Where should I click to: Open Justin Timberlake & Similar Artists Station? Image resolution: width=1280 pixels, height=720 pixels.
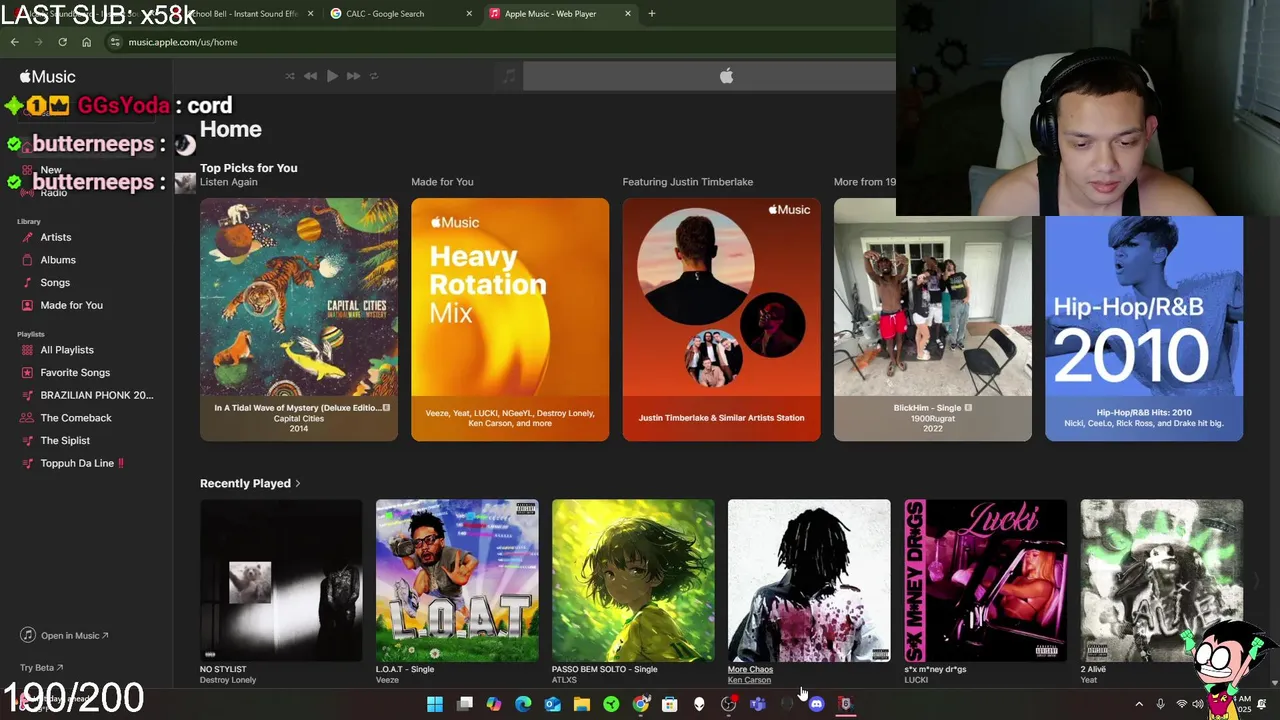tap(721, 319)
